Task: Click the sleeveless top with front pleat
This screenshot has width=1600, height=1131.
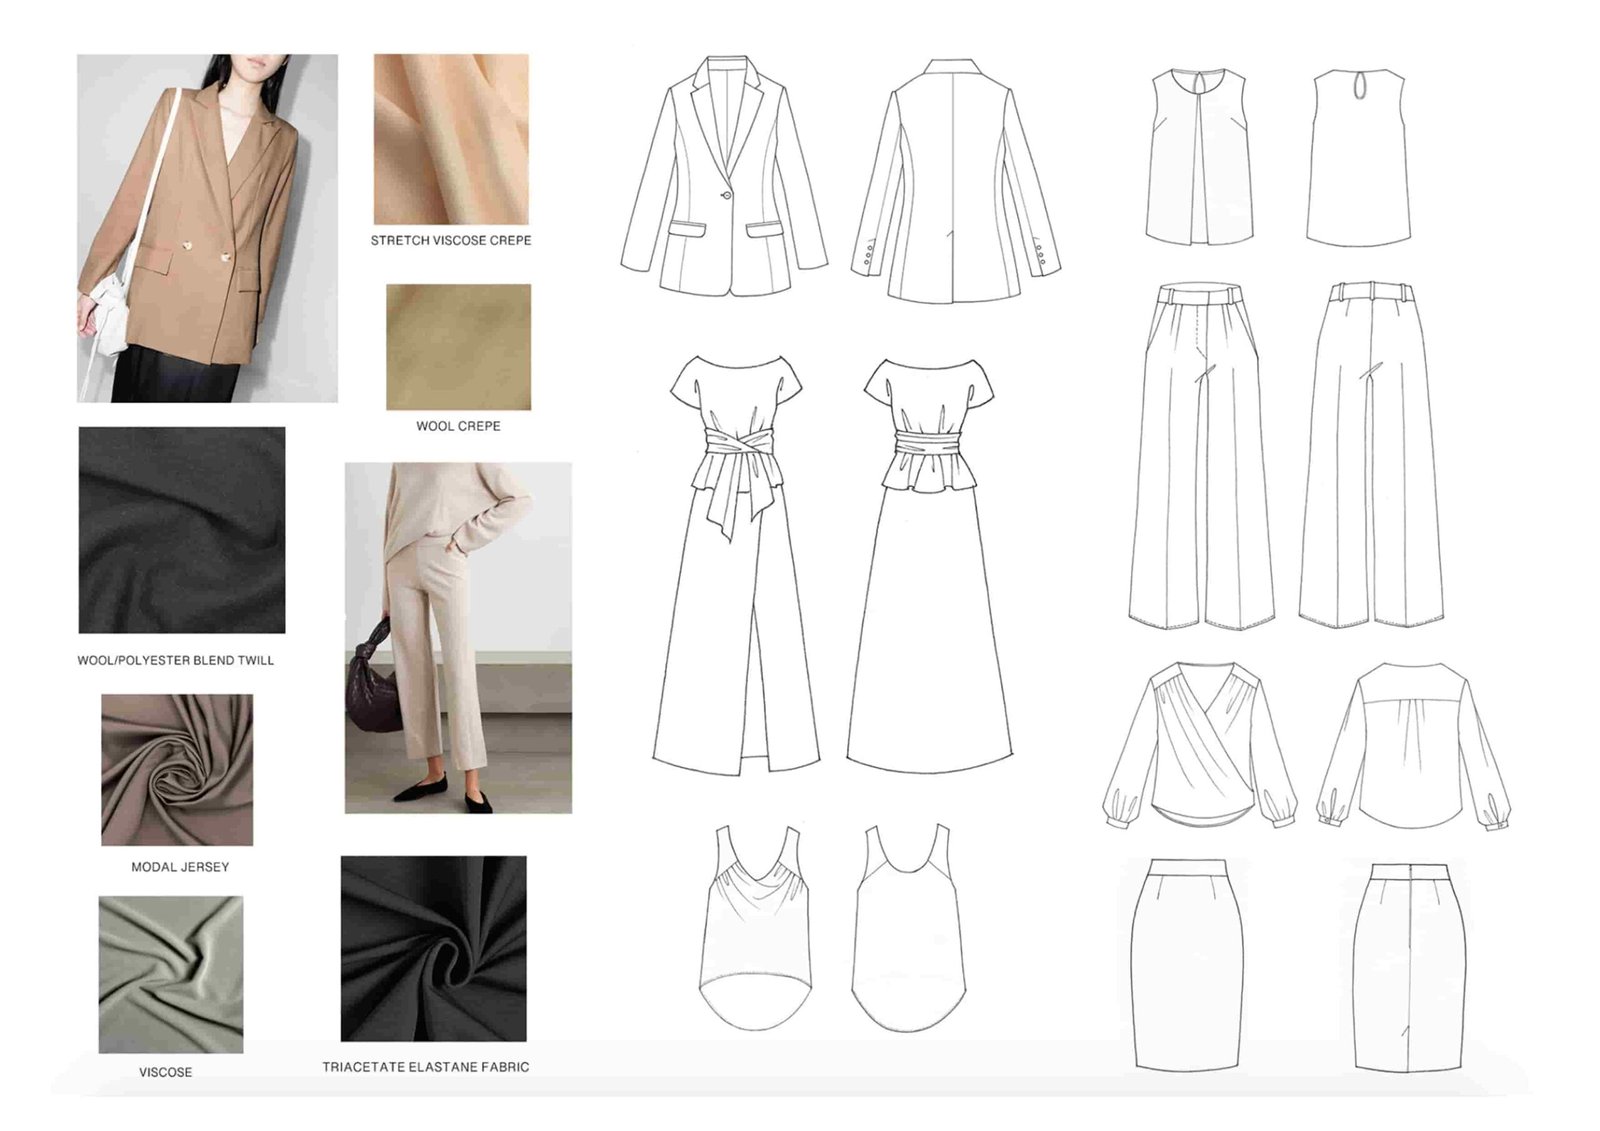Action: point(1199,157)
